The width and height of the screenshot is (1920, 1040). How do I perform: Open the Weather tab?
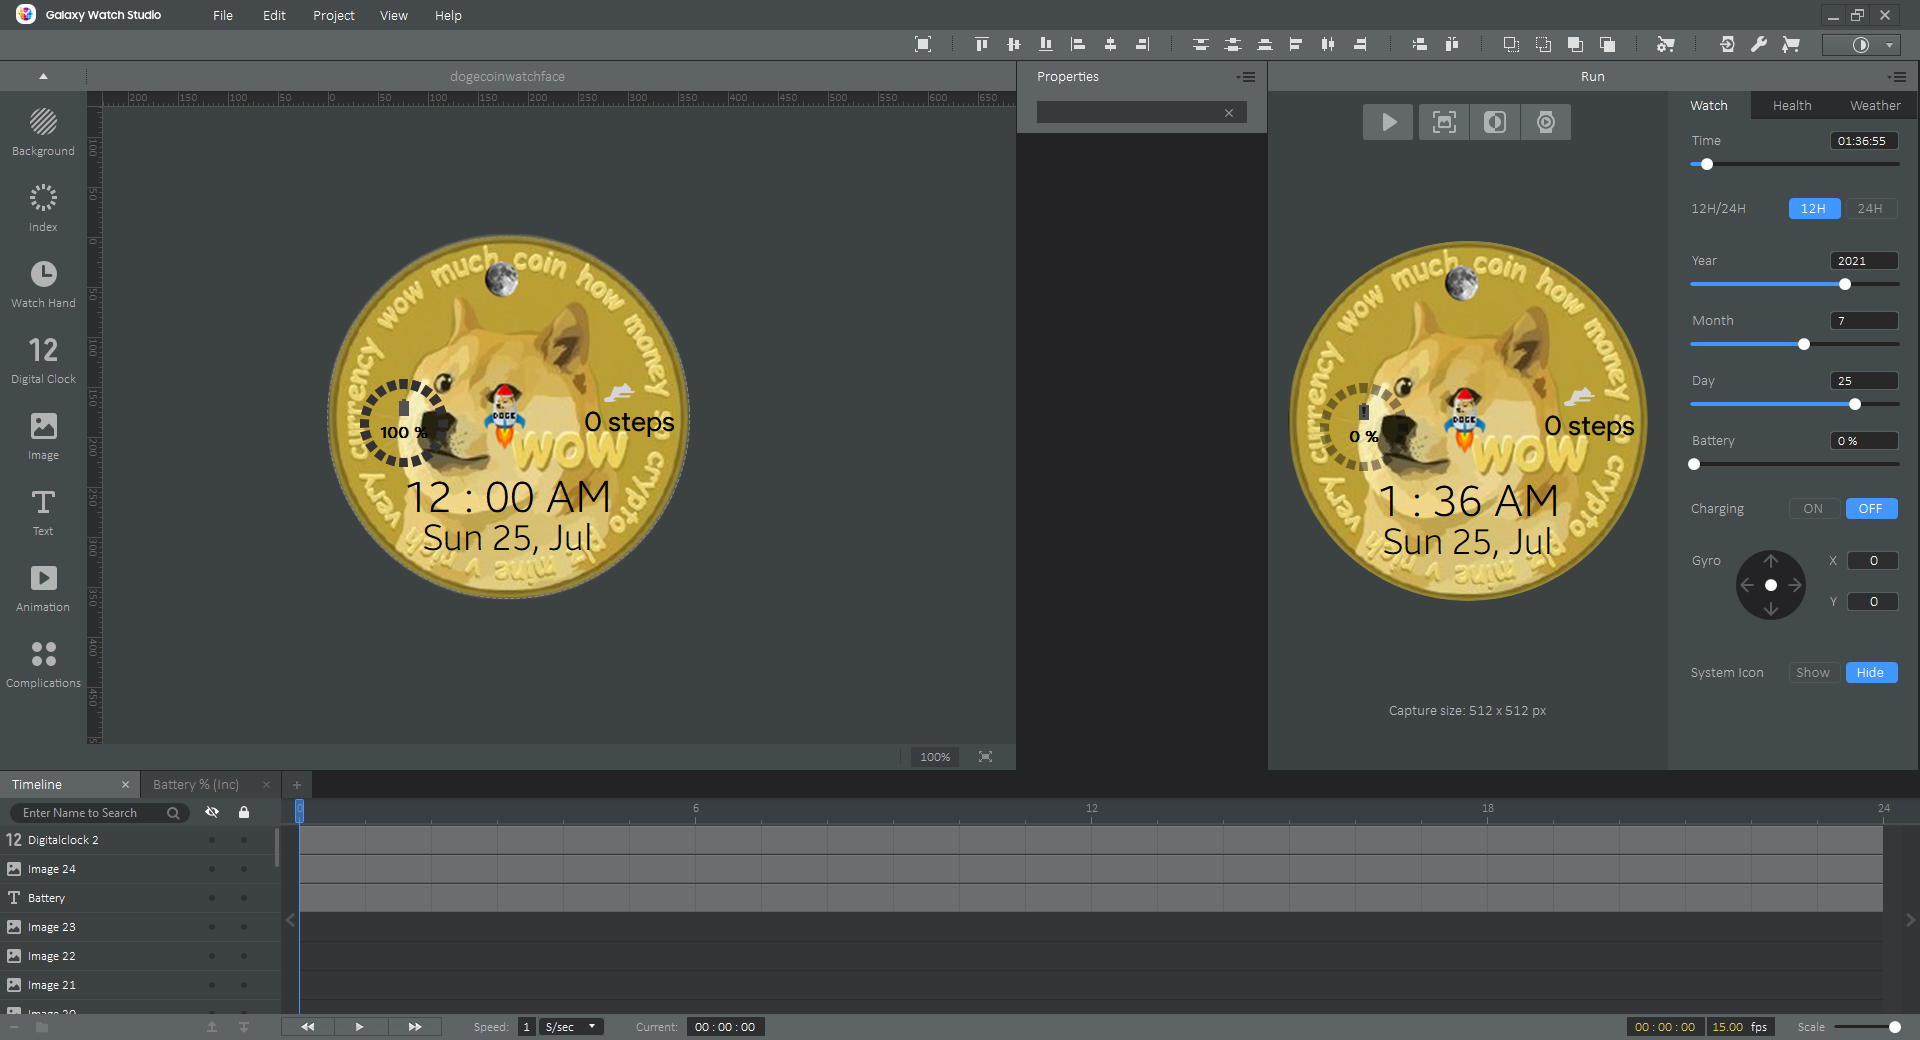coord(1874,106)
